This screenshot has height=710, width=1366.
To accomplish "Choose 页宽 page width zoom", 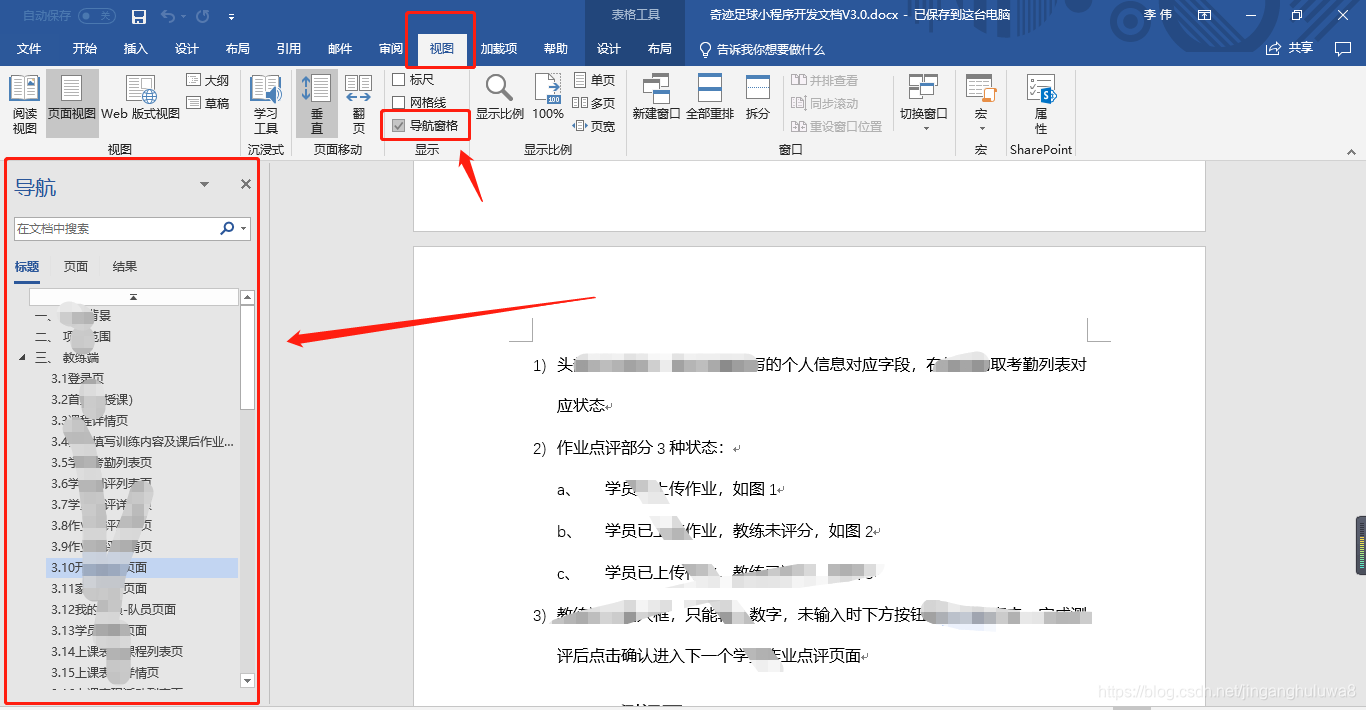I will (x=594, y=126).
